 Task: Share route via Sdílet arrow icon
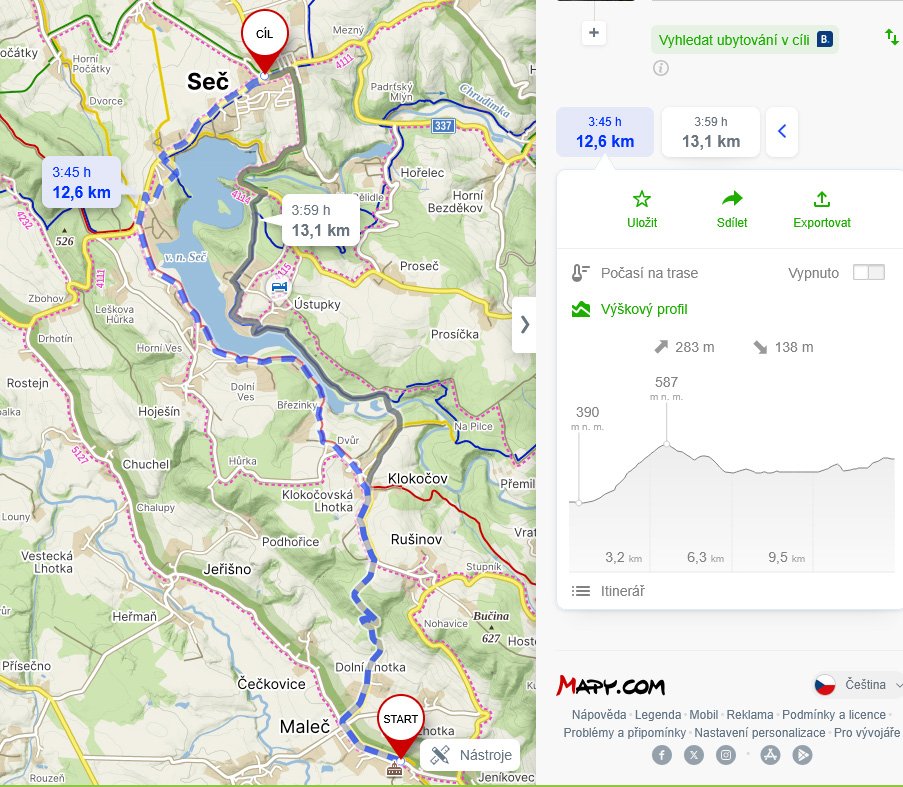(732, 210)
